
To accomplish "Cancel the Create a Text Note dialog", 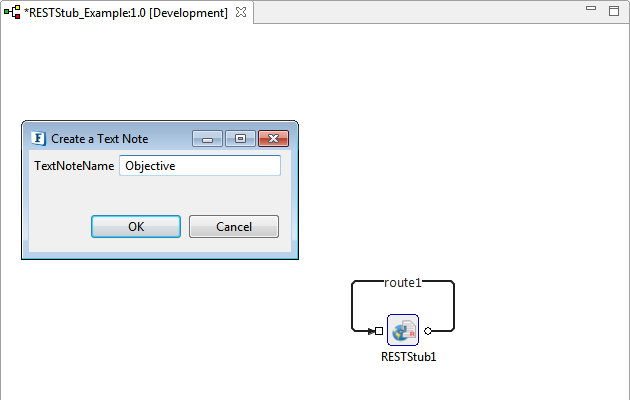I will pyautogui.click(x=234, y=227).
